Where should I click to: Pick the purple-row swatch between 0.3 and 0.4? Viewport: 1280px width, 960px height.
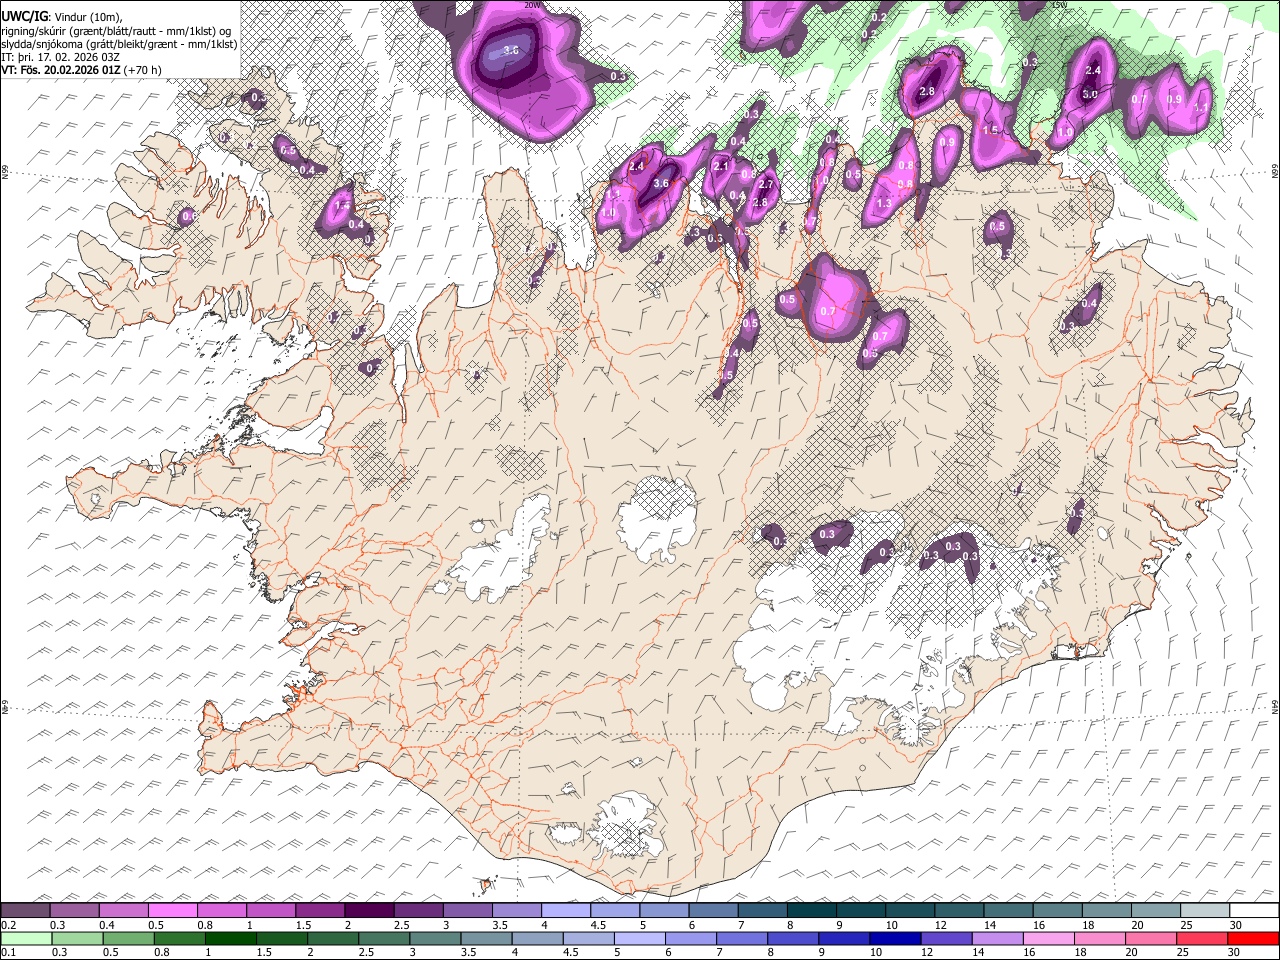click(x=74, y=910)
